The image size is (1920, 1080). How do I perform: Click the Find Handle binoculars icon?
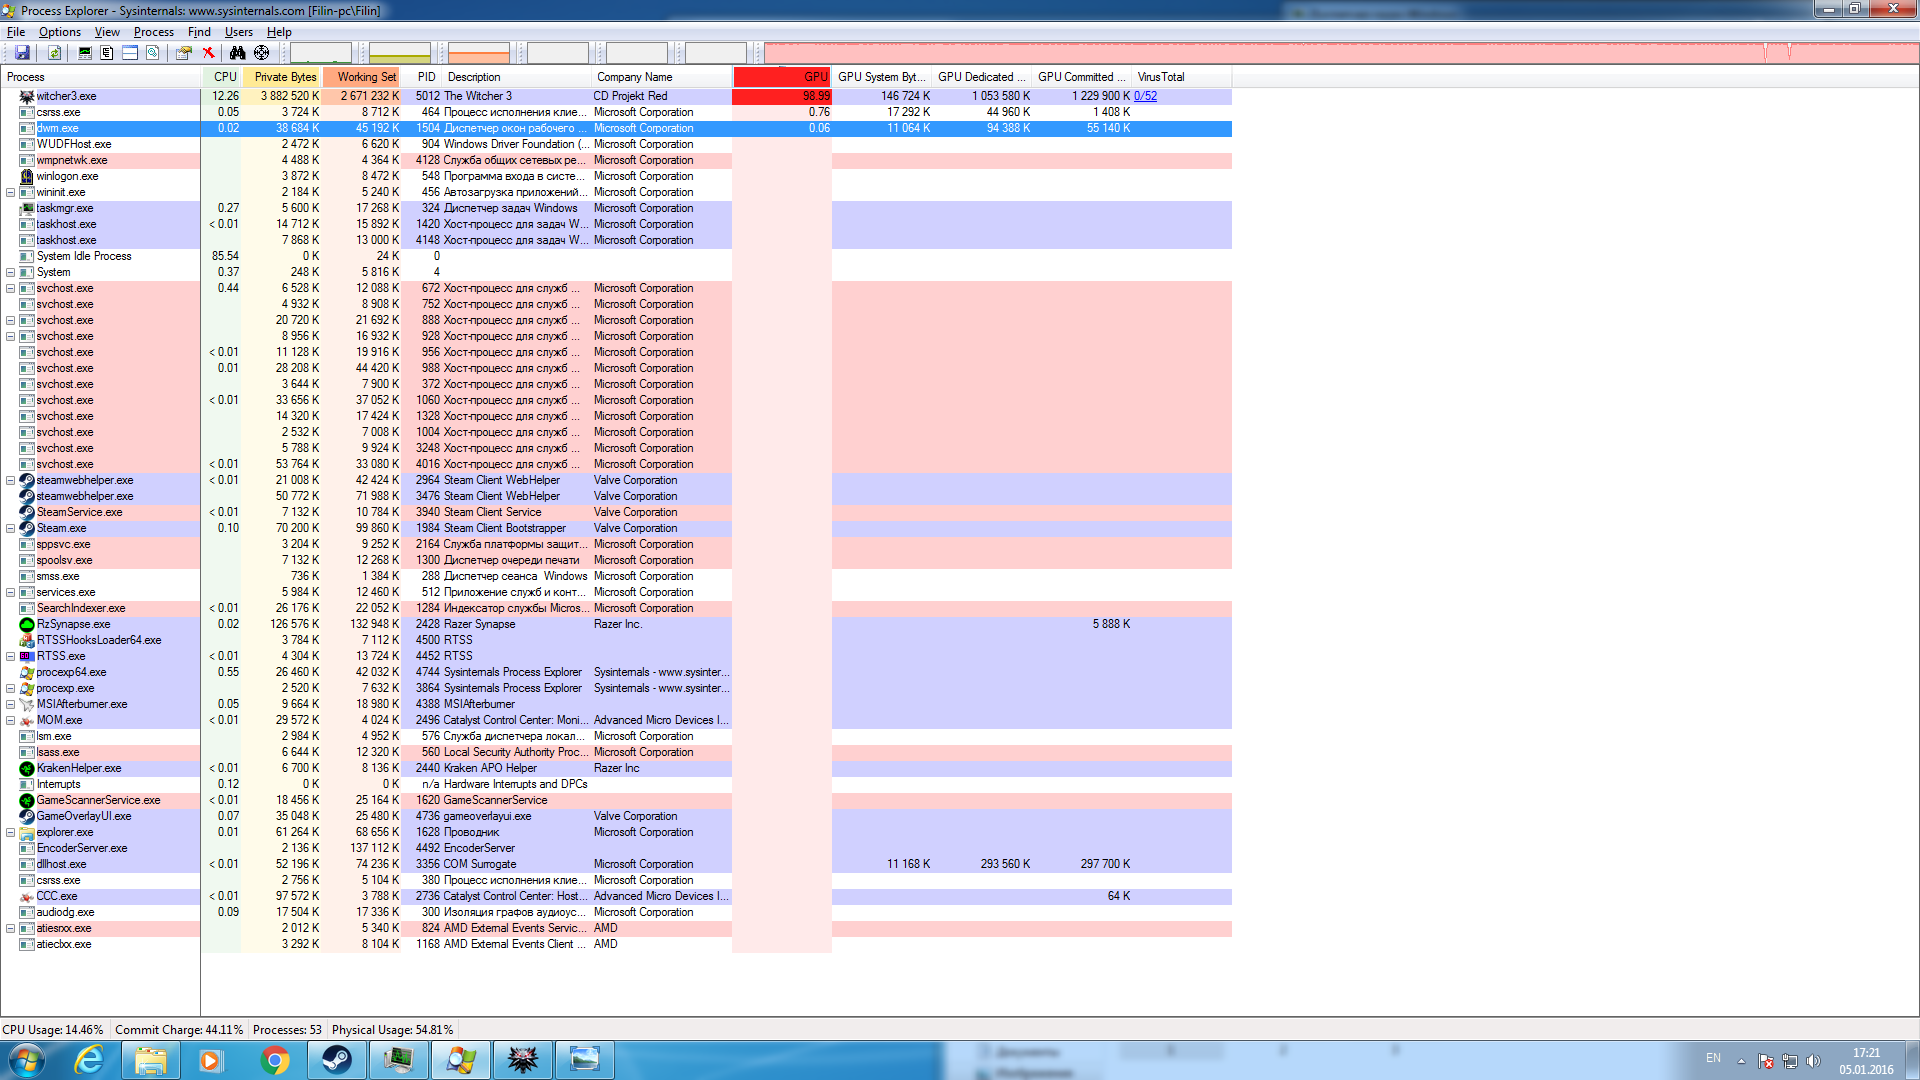pyautogui.click(x=237, y=53)
